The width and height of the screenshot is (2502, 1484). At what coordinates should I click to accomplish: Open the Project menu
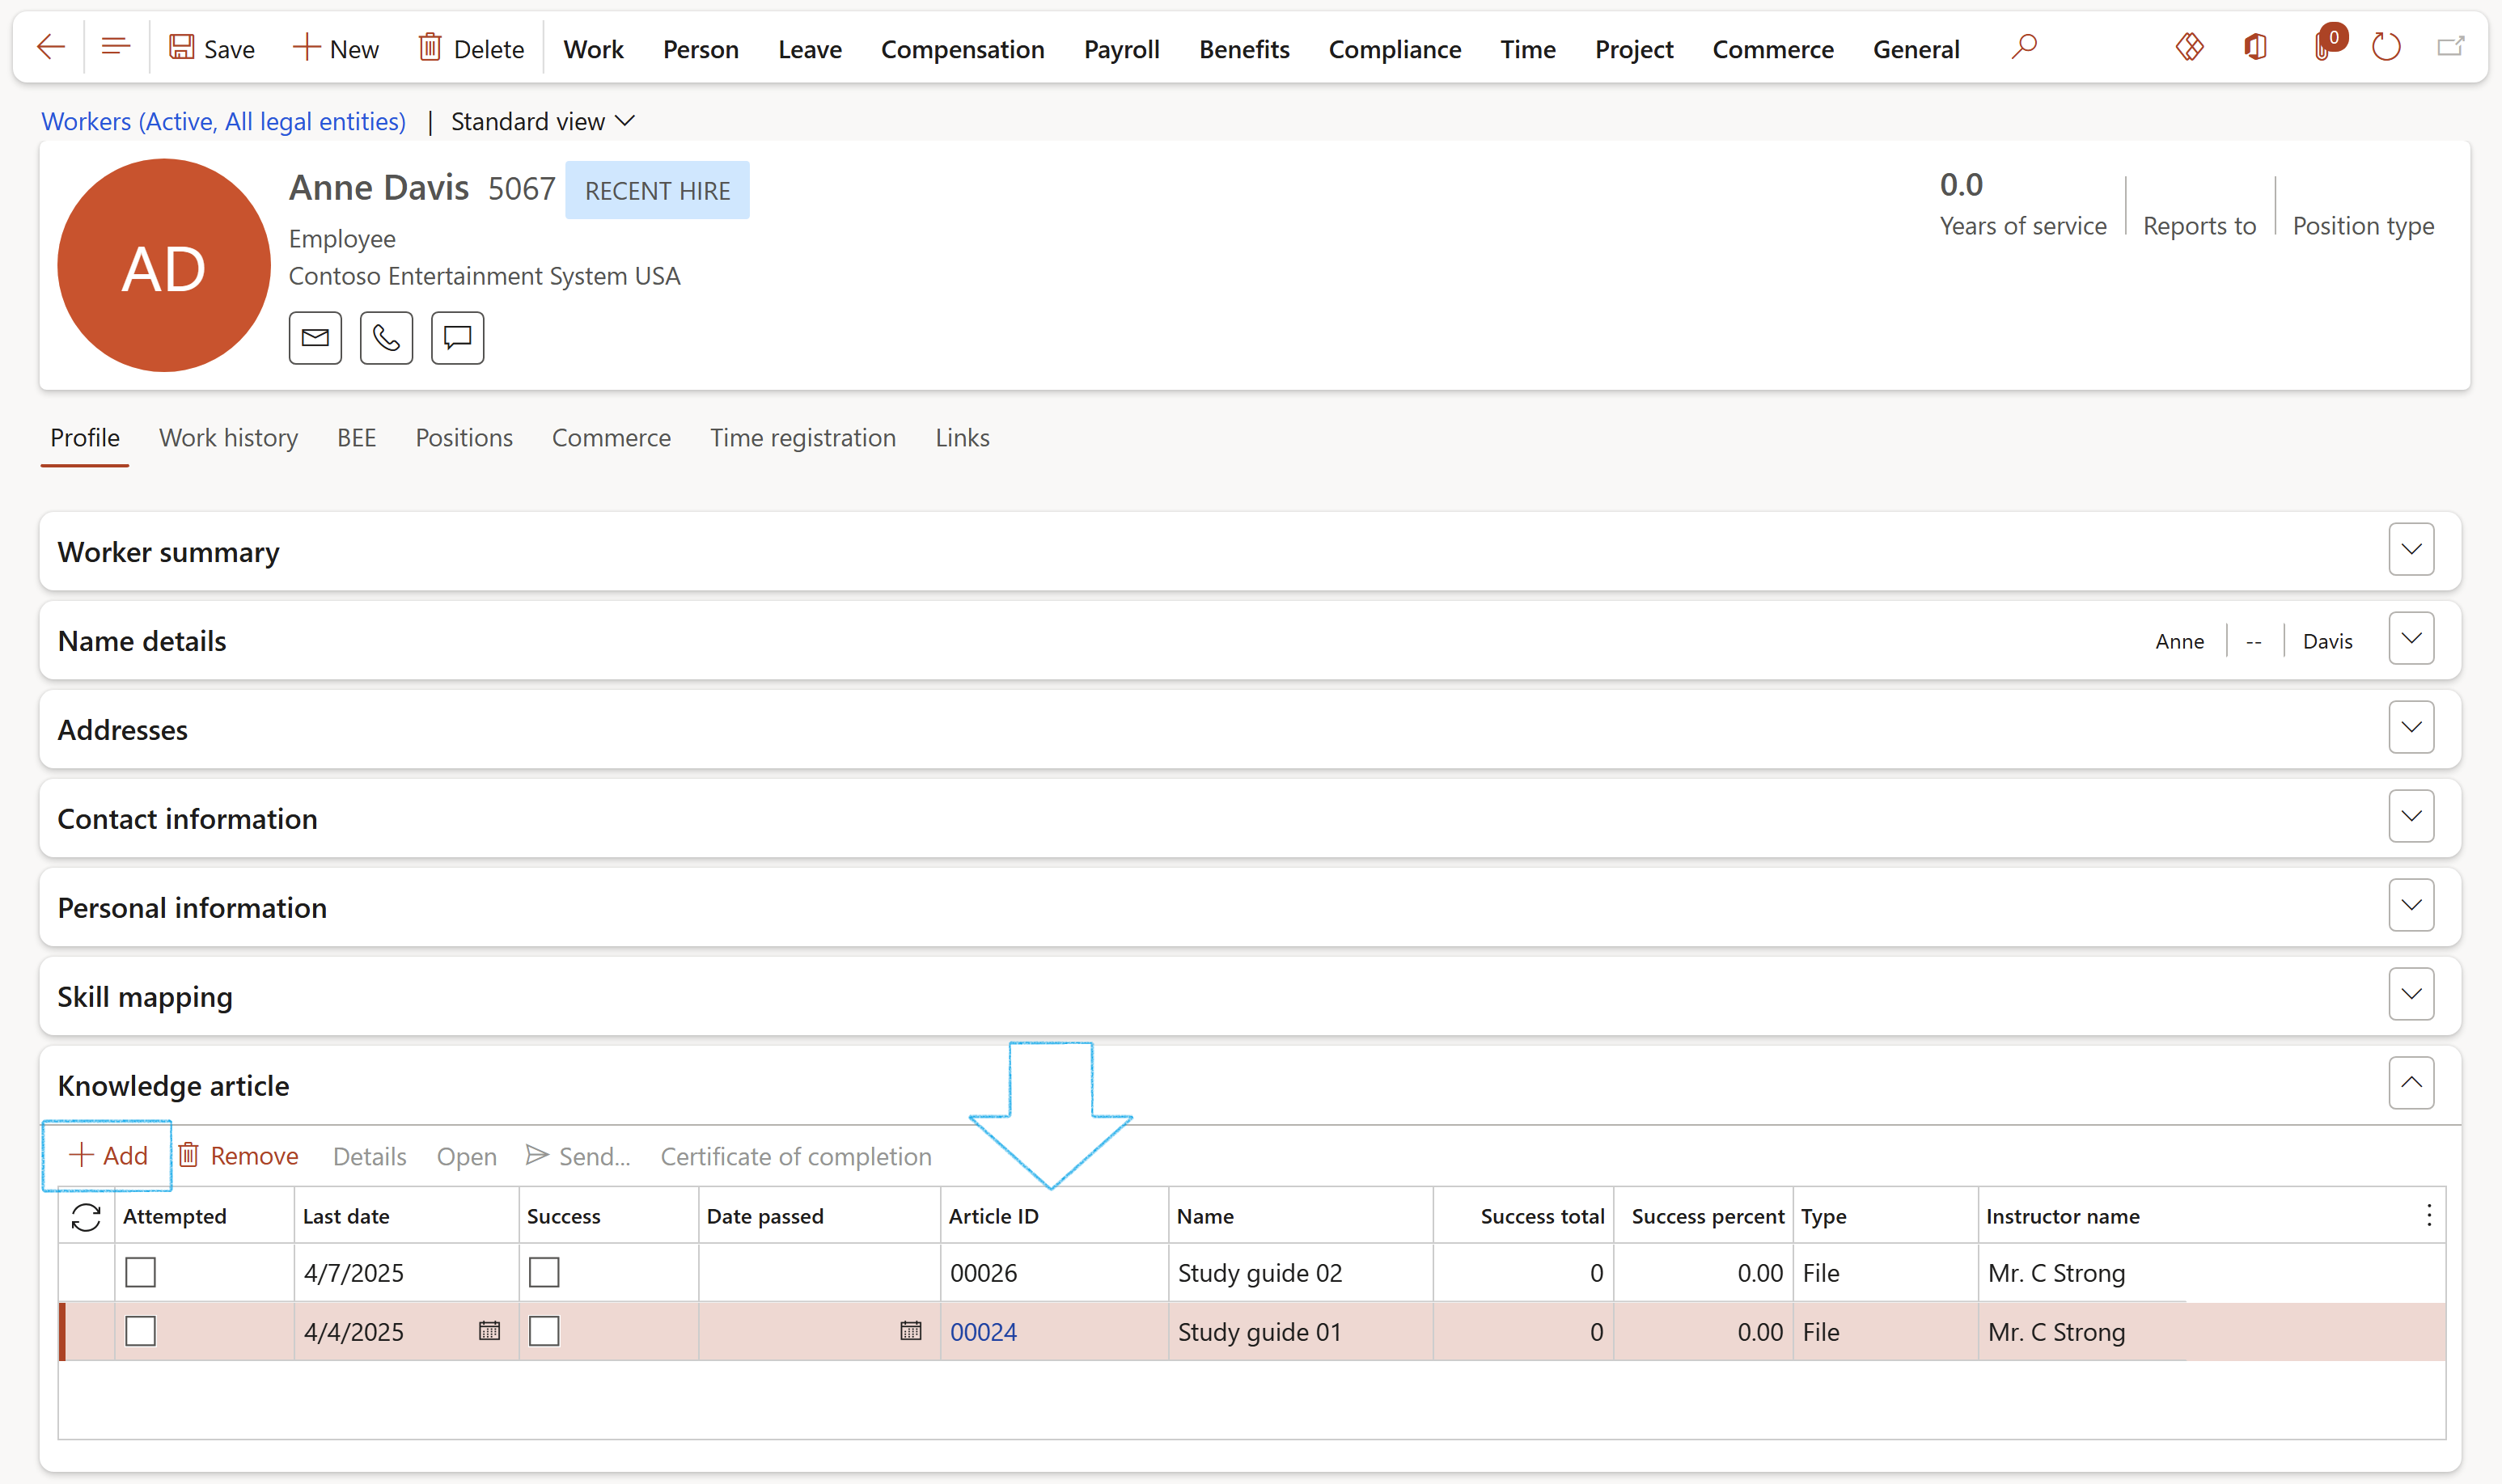coord(1634,49)
